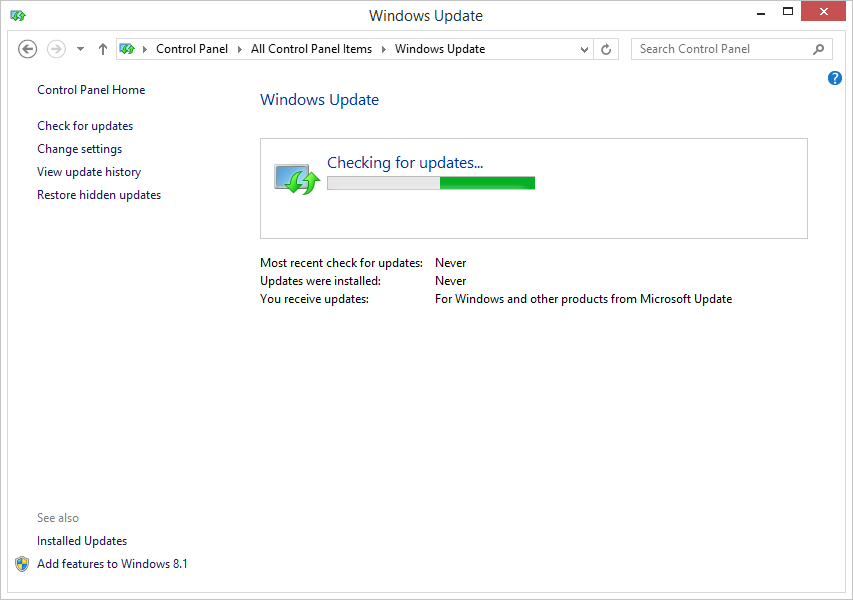Click 'Never' next to Most recent check
Image resolution: width=853 pixels, height=600 pixels.
450,263
